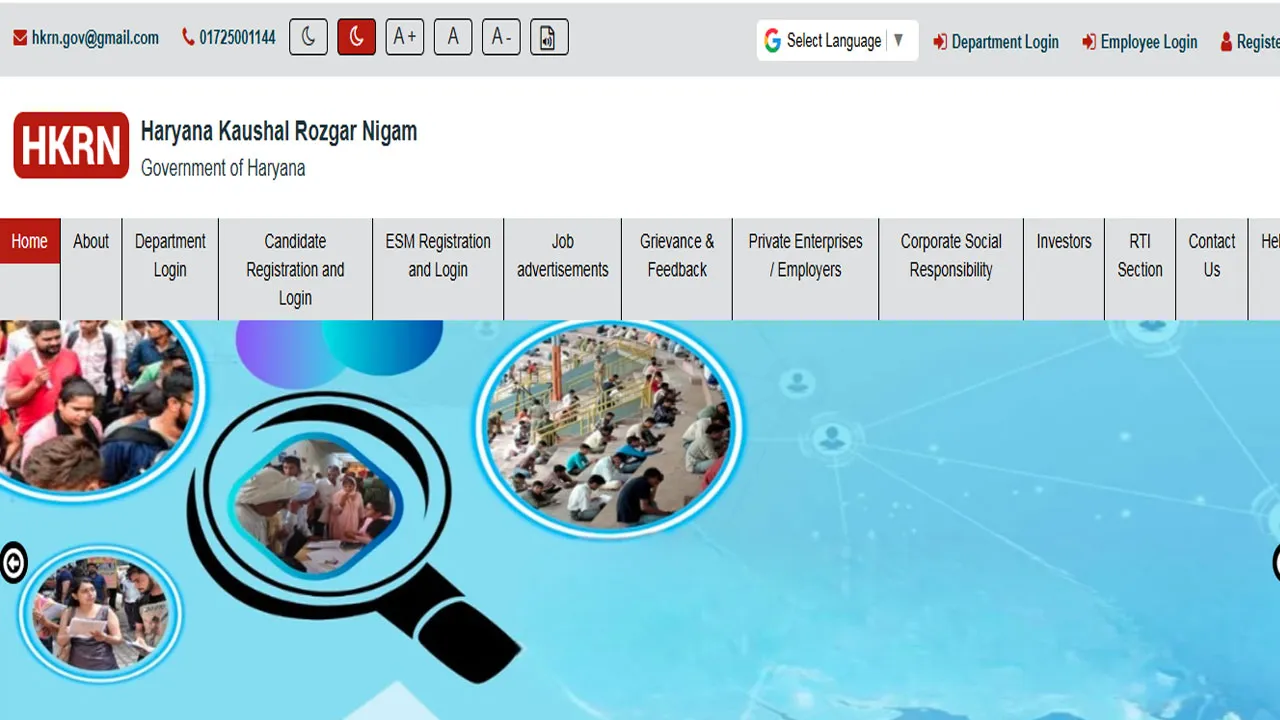Click Haryana Kaushal Rozgar Nigam title
Screen dimensions: 1280x720
point(279,131)
